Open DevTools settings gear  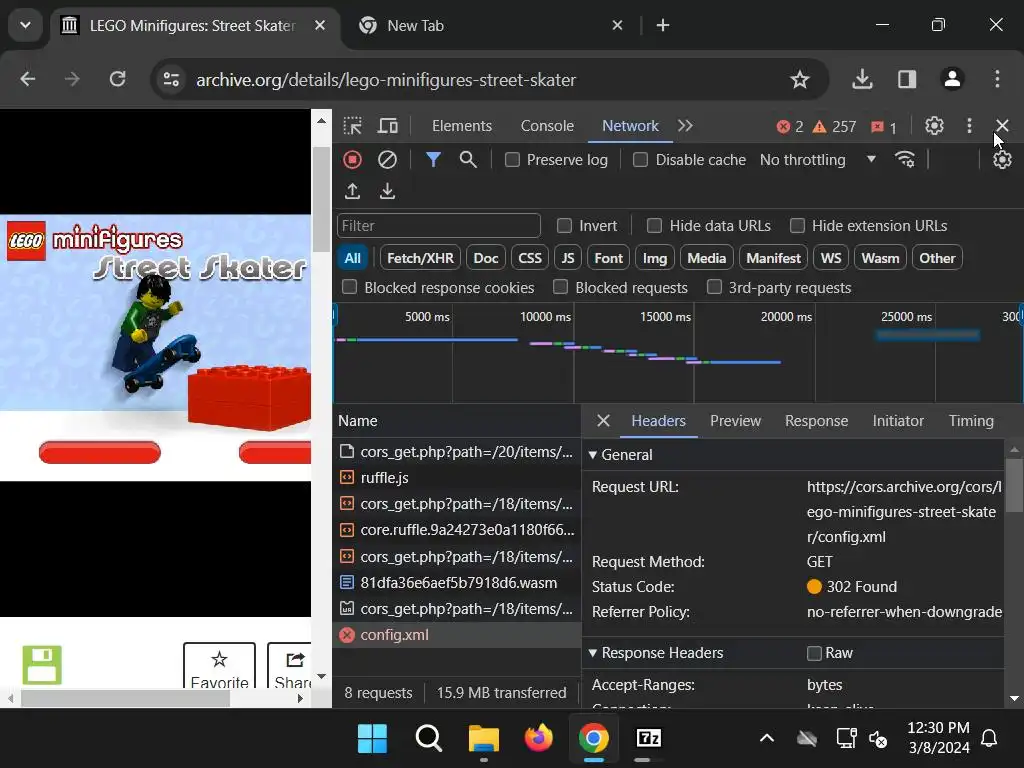pyautogui.click(x=935, y=125)
